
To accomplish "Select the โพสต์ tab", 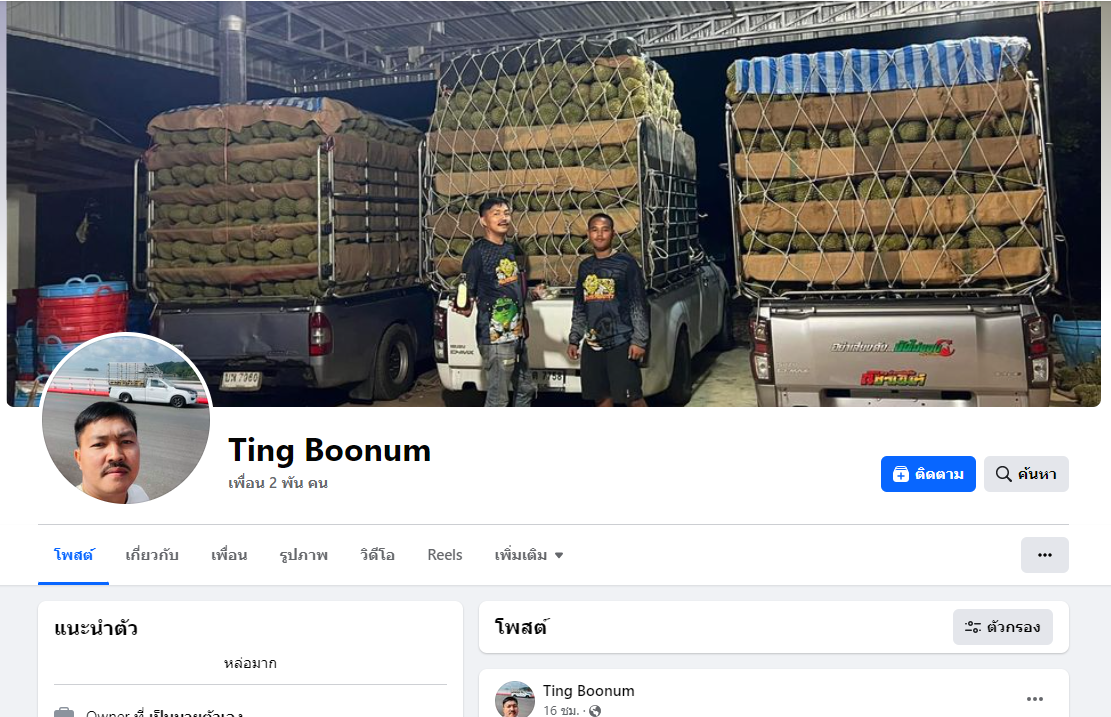I will (73, 555).
